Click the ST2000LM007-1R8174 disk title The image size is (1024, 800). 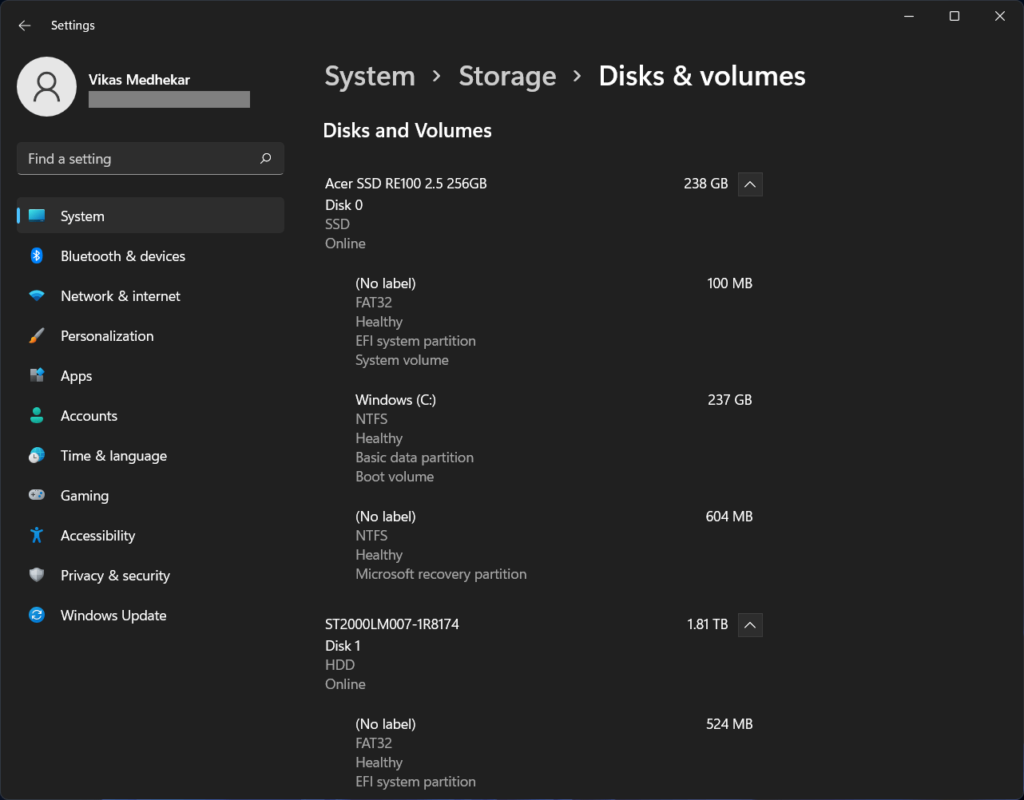(x=392, y=624)
